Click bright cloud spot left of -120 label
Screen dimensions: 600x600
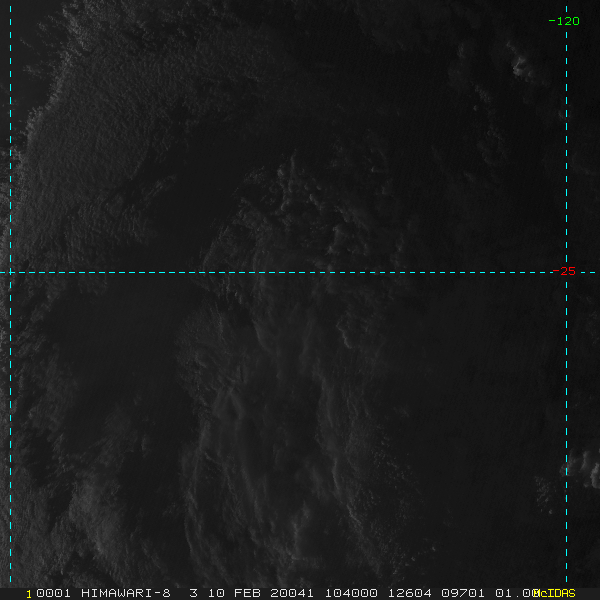(x=520, y=66)
